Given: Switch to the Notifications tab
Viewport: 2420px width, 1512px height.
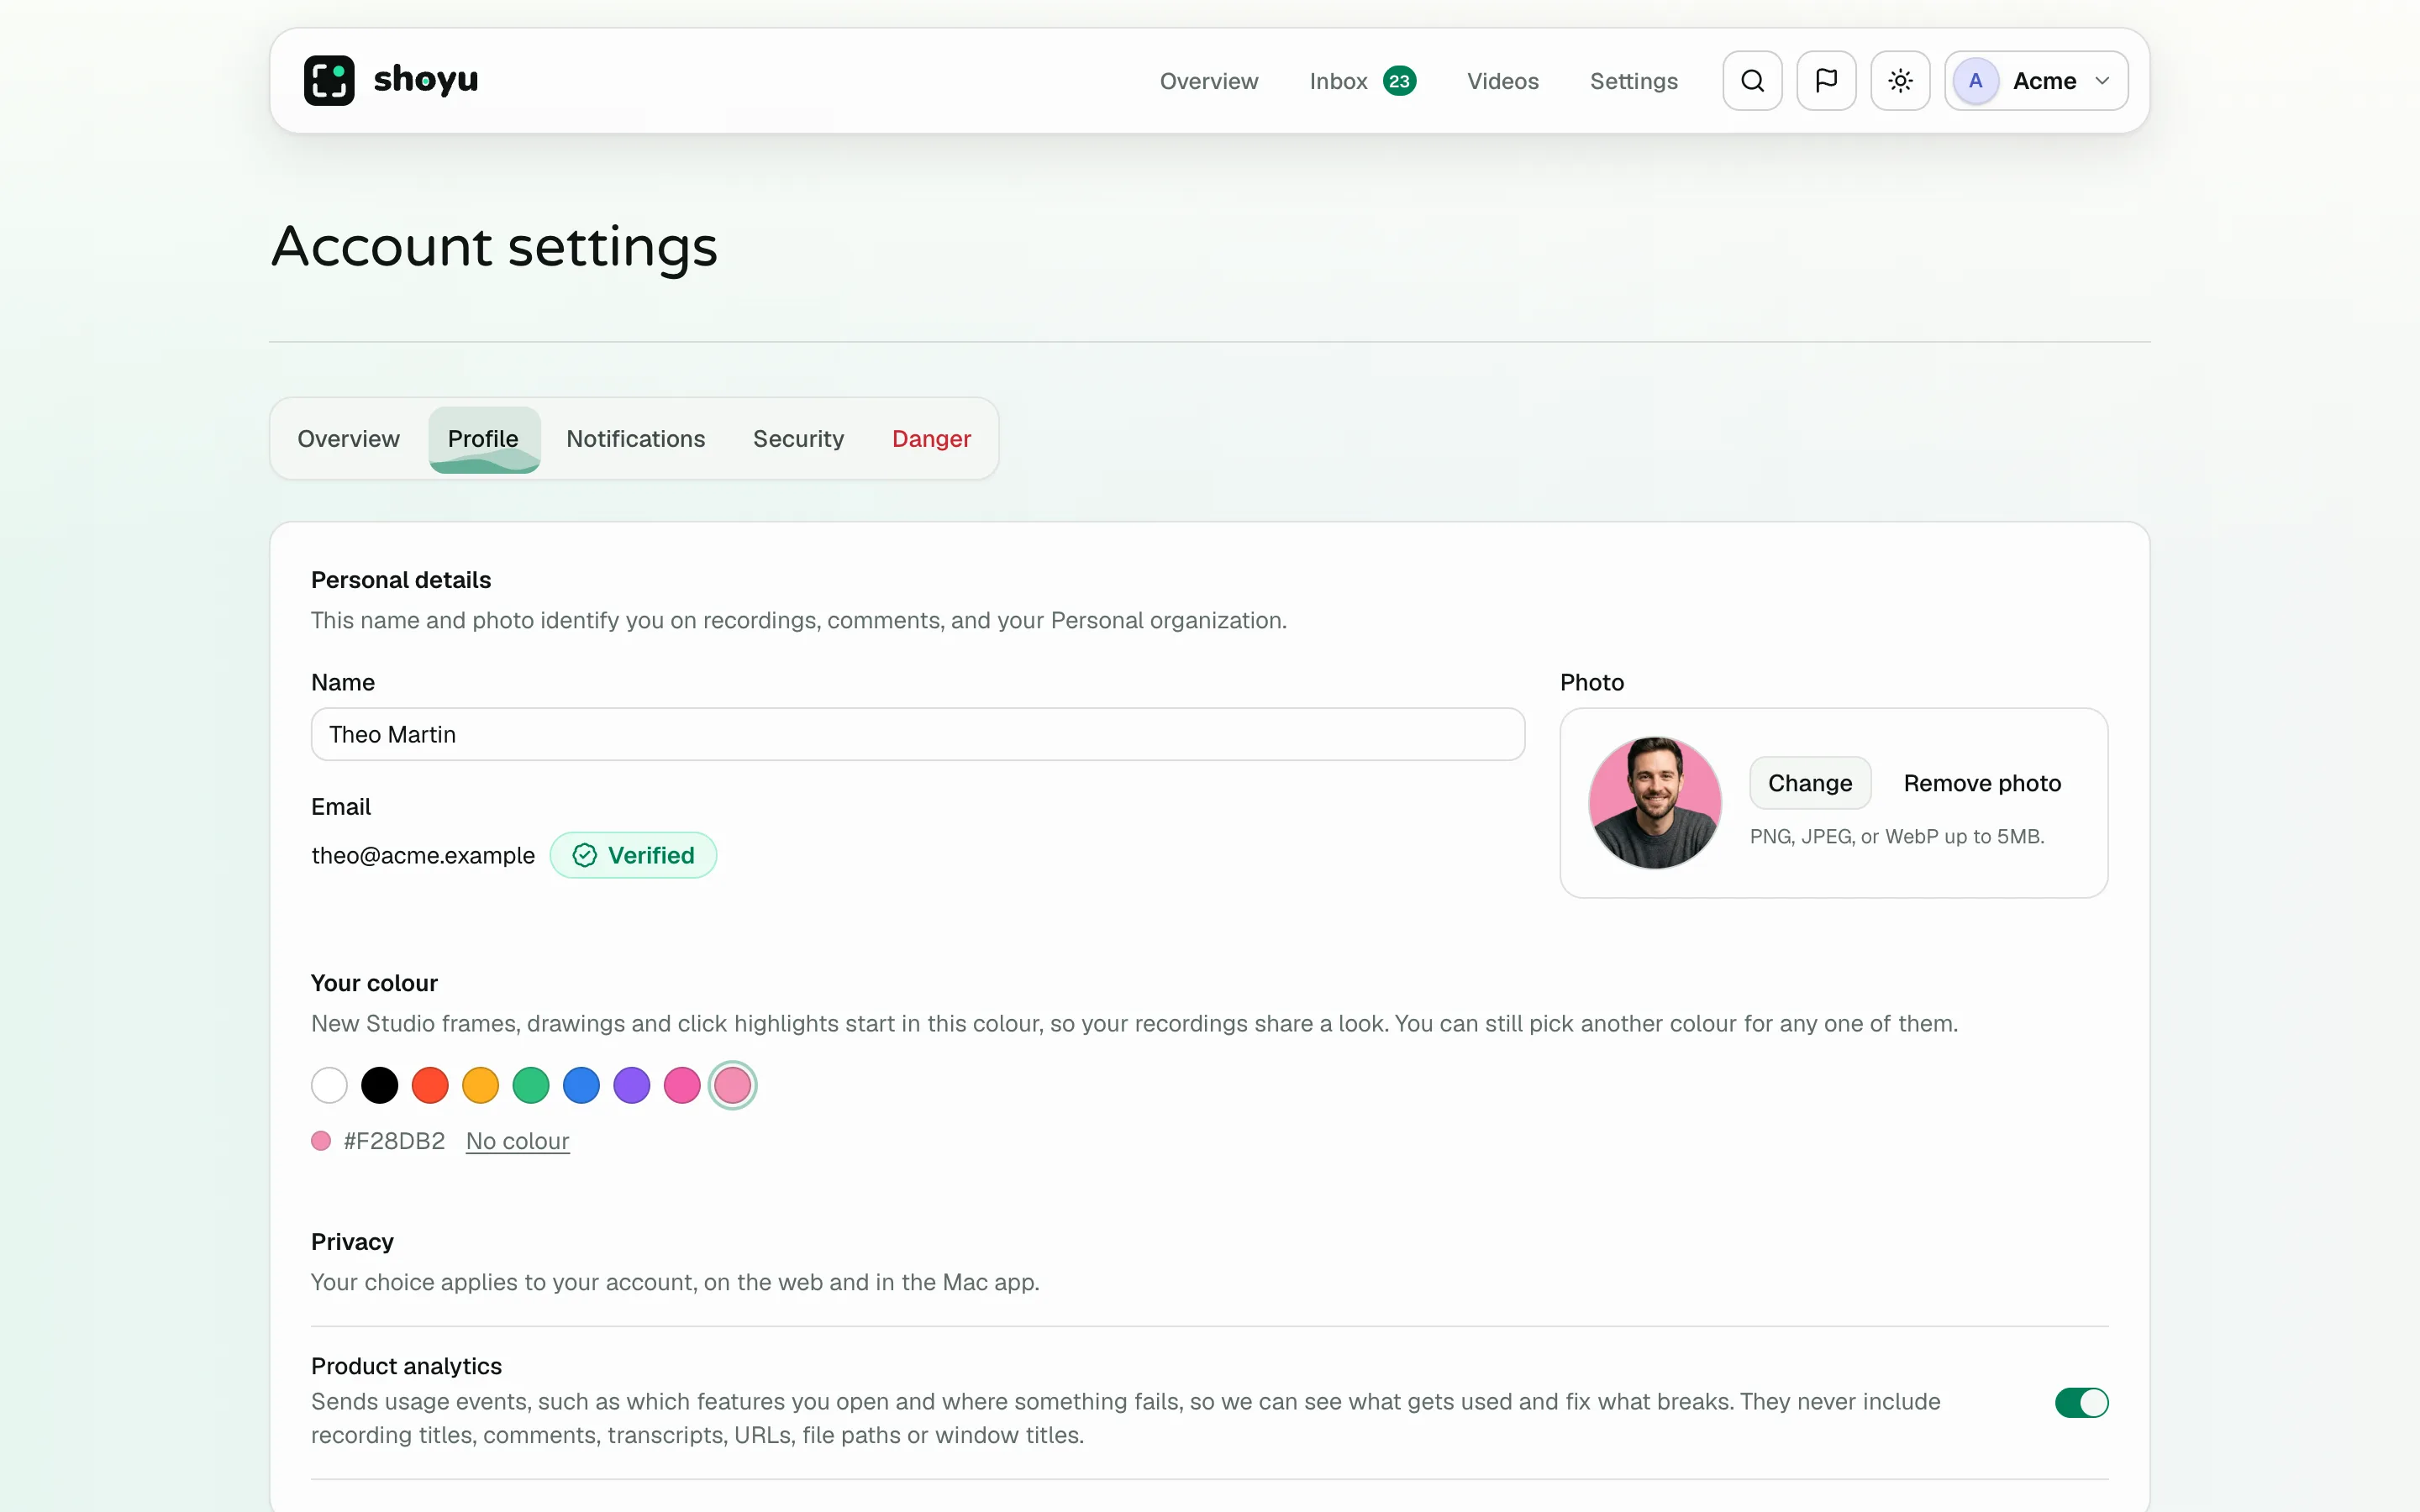Looking at the screenshot, I should (635, 438).
